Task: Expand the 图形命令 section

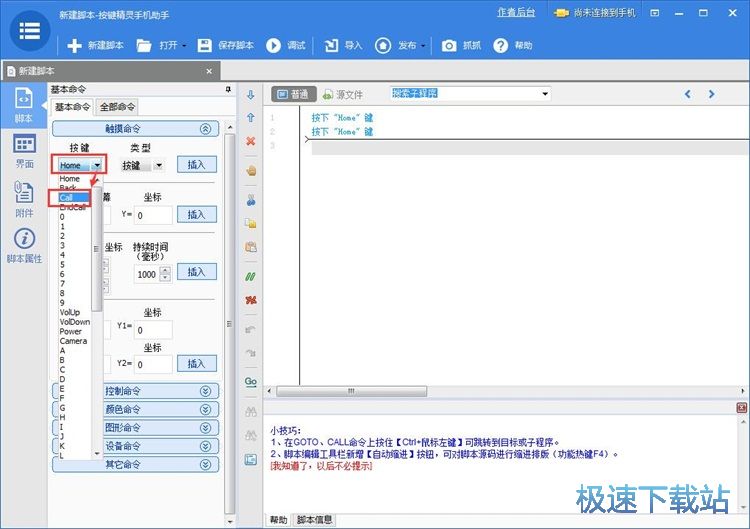Action: click(x=205, y=428)
